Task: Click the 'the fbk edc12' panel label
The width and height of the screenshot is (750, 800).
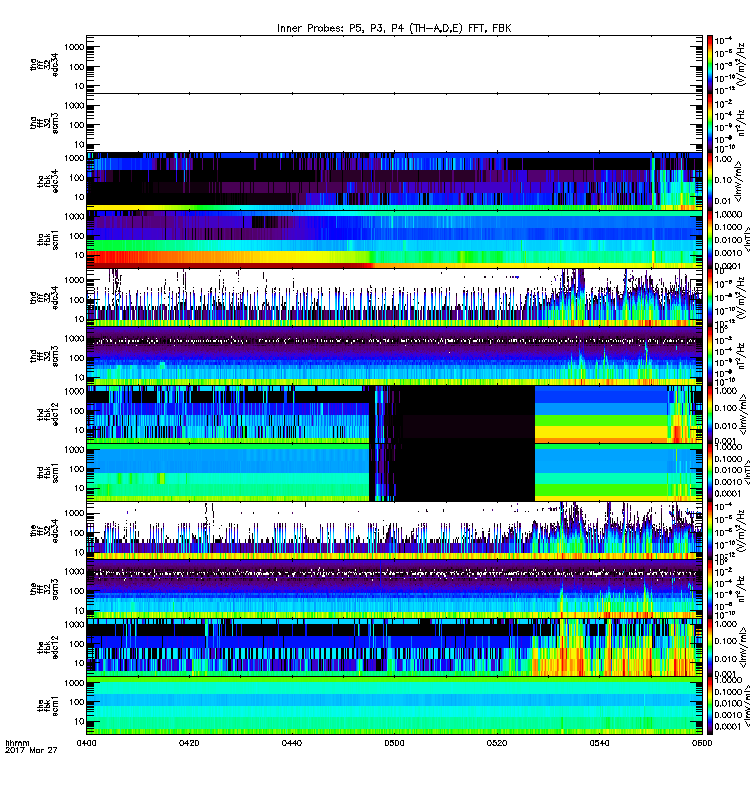Action: tap(47, 647)
